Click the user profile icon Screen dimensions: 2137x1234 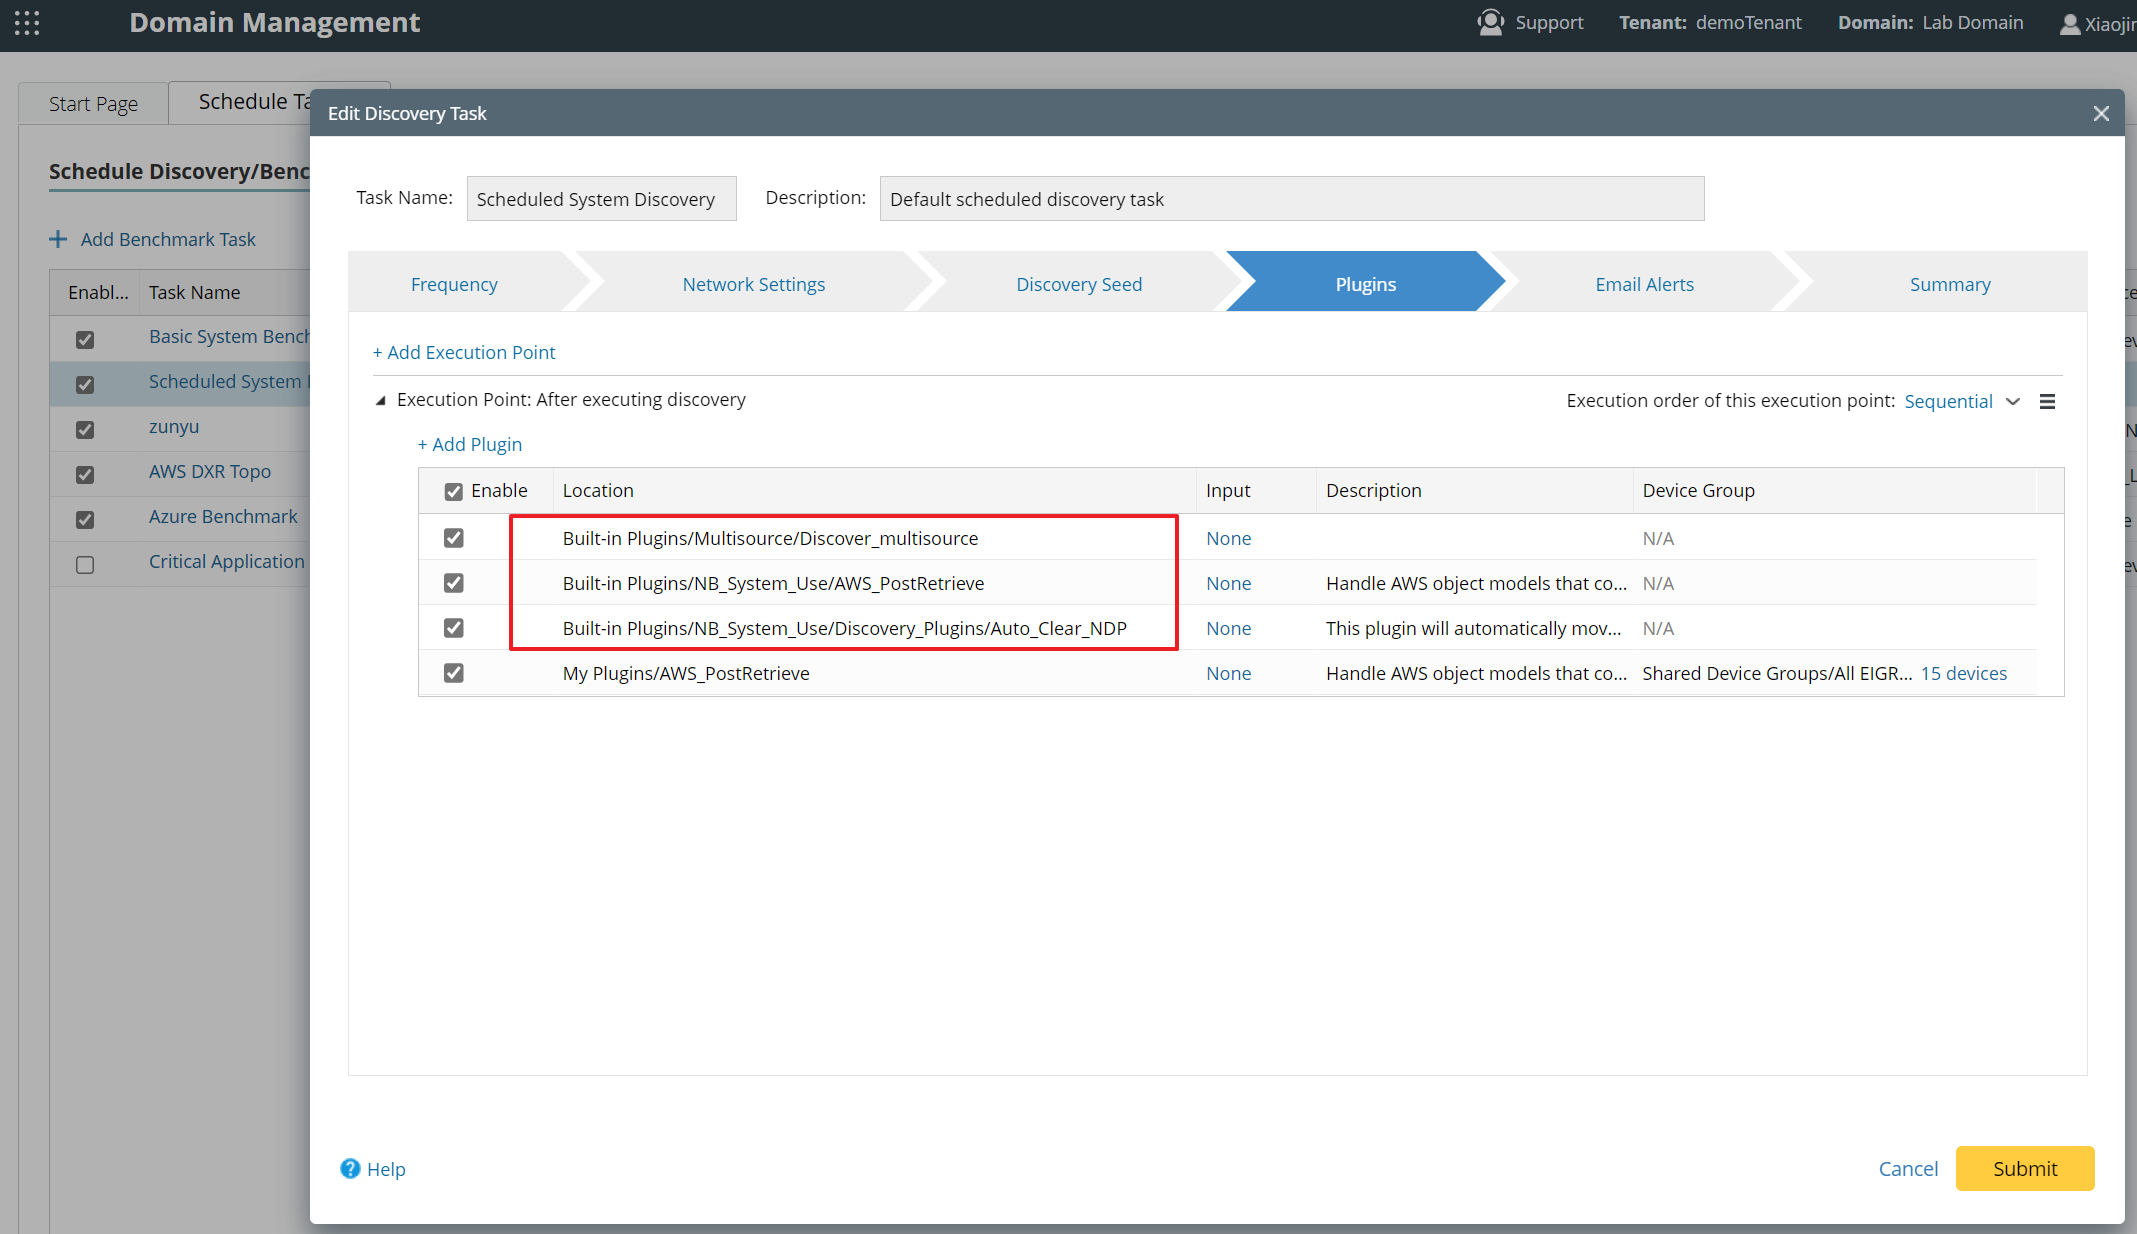pos(2069,24)
